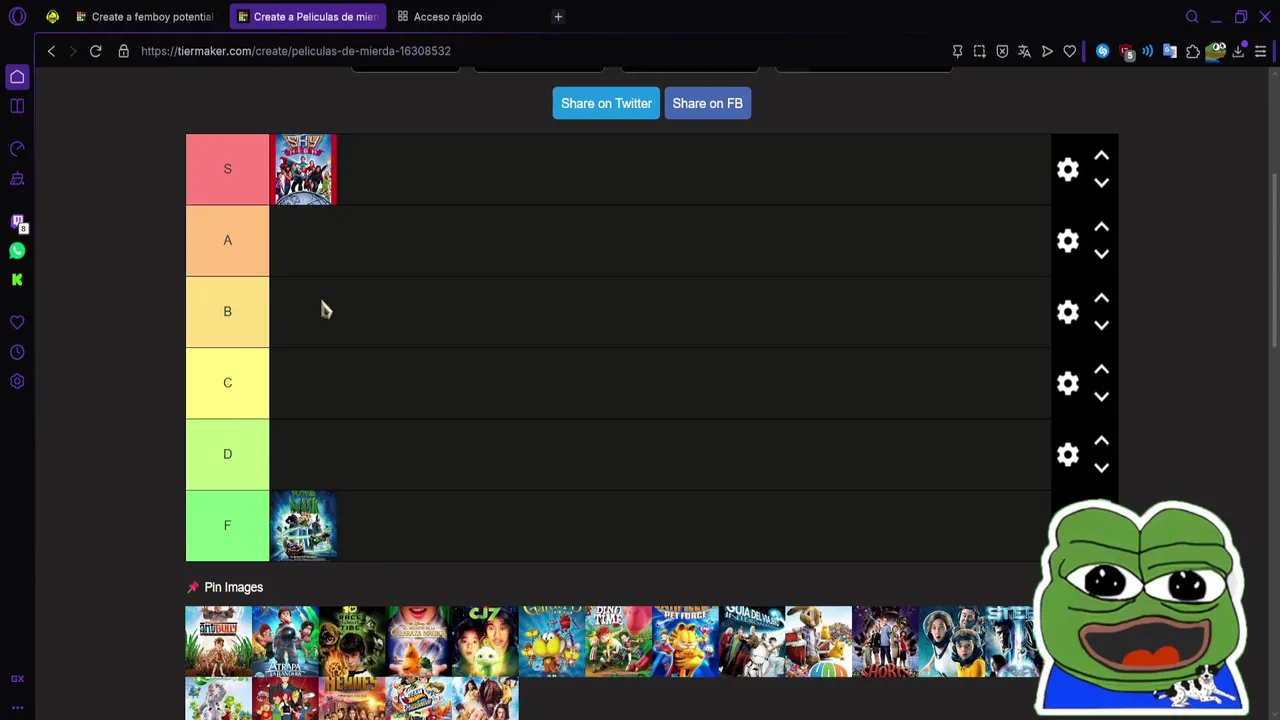Move the B tier row up

tap(1101, 298)
